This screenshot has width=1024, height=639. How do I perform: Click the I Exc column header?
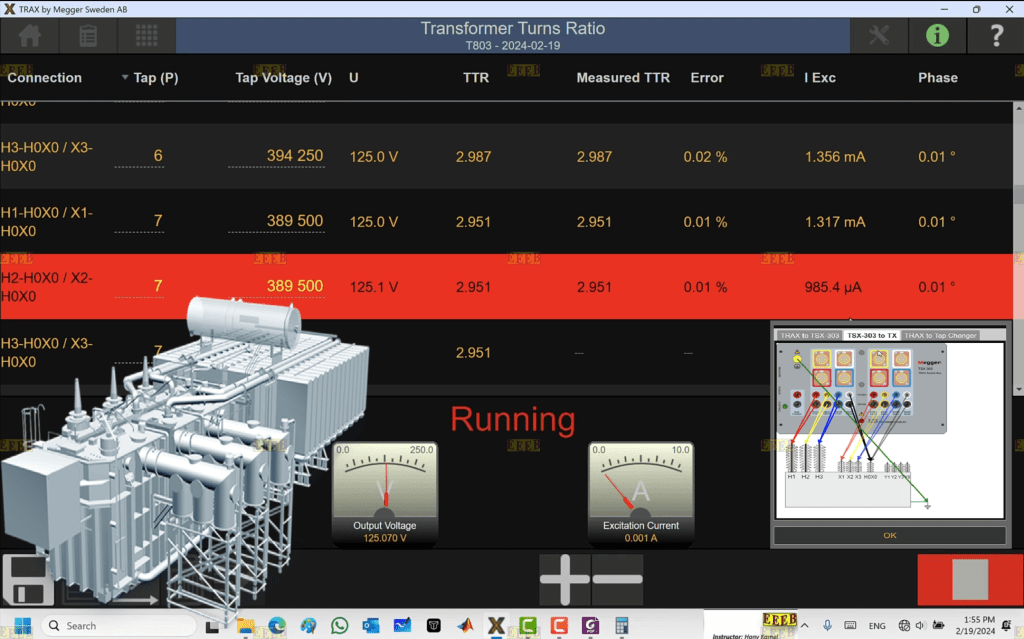(820, 78)
